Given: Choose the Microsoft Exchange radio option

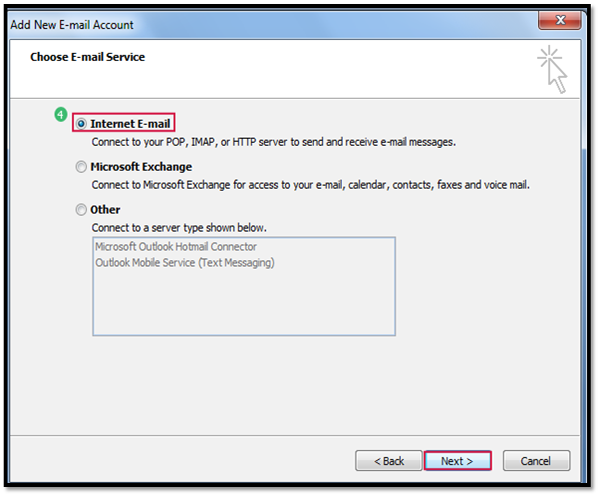Looking at the screenshot, I should pos(81,167).
